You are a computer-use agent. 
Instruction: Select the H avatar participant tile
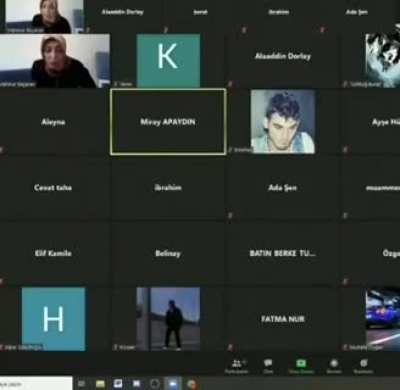53,319
